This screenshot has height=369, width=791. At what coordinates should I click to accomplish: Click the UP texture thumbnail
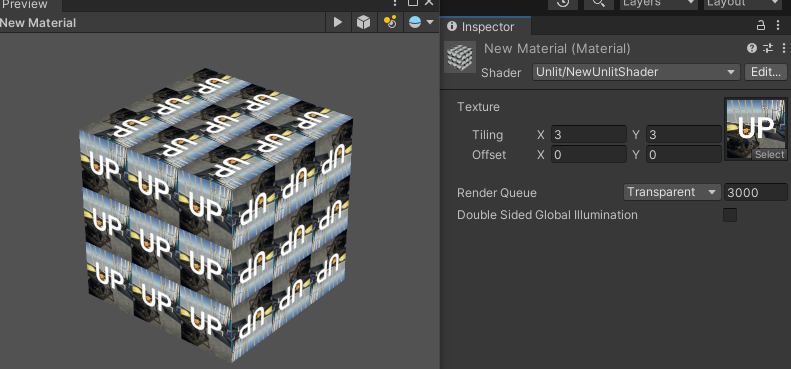(x=756, y=129)
